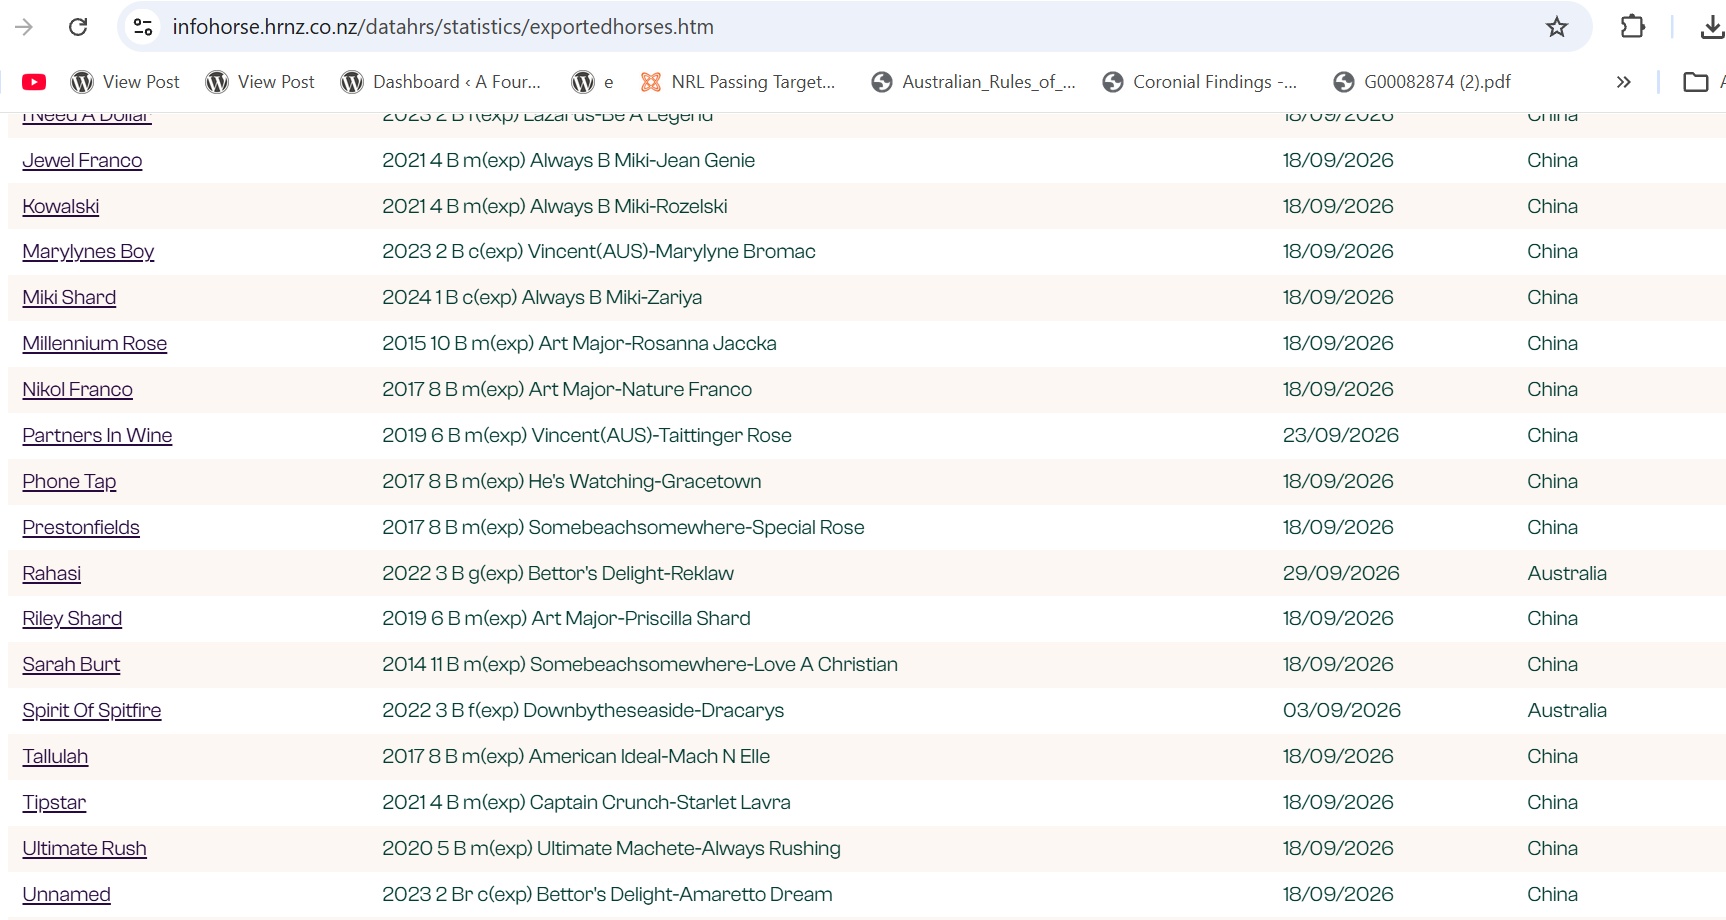Select the Nikol Franco link
This screenshot has width=1726, height=920.
[77, 390]
